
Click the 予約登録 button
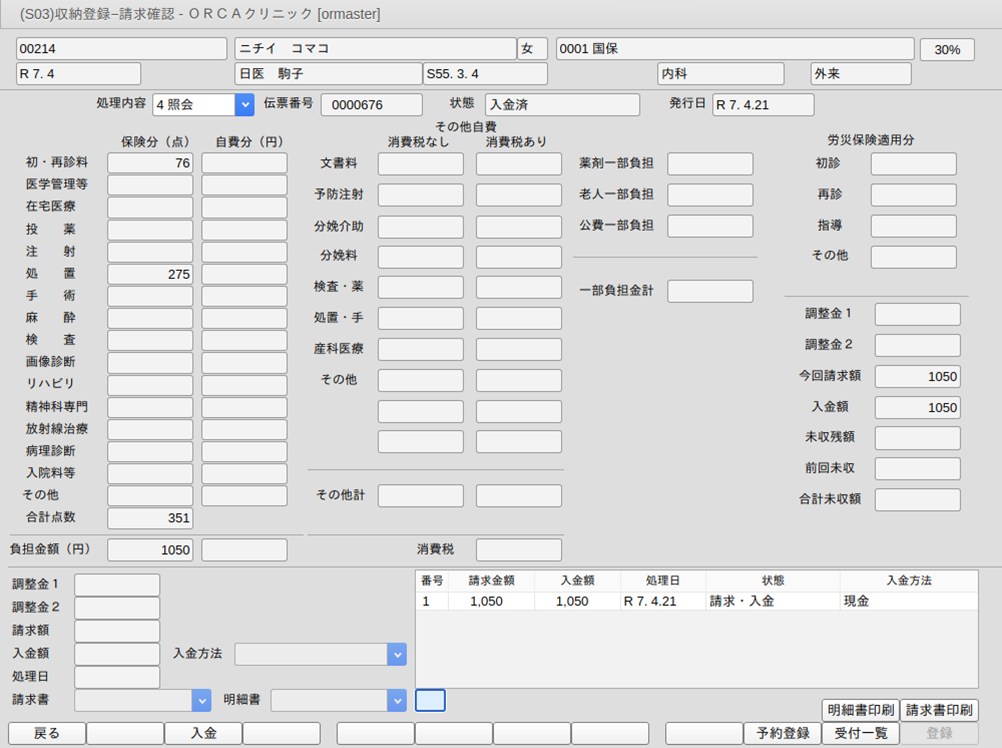click(783, 733)
